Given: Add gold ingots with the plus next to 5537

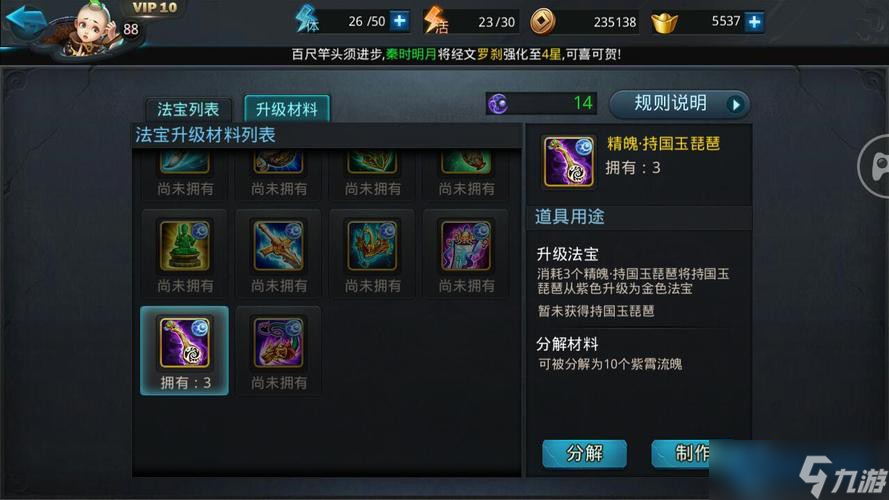Looking at the screenshot, I should 755,22.
